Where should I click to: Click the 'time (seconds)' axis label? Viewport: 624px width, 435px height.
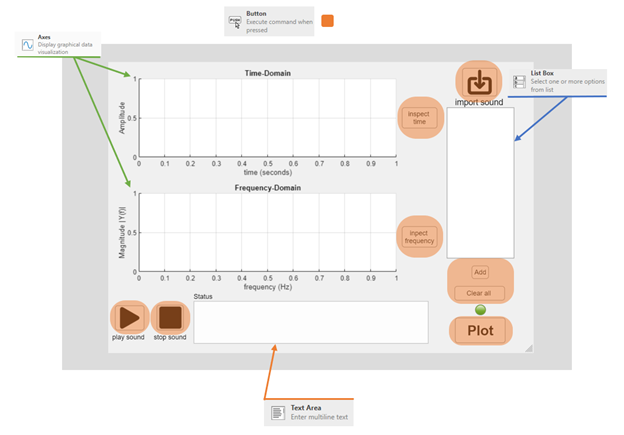(268, 172)
